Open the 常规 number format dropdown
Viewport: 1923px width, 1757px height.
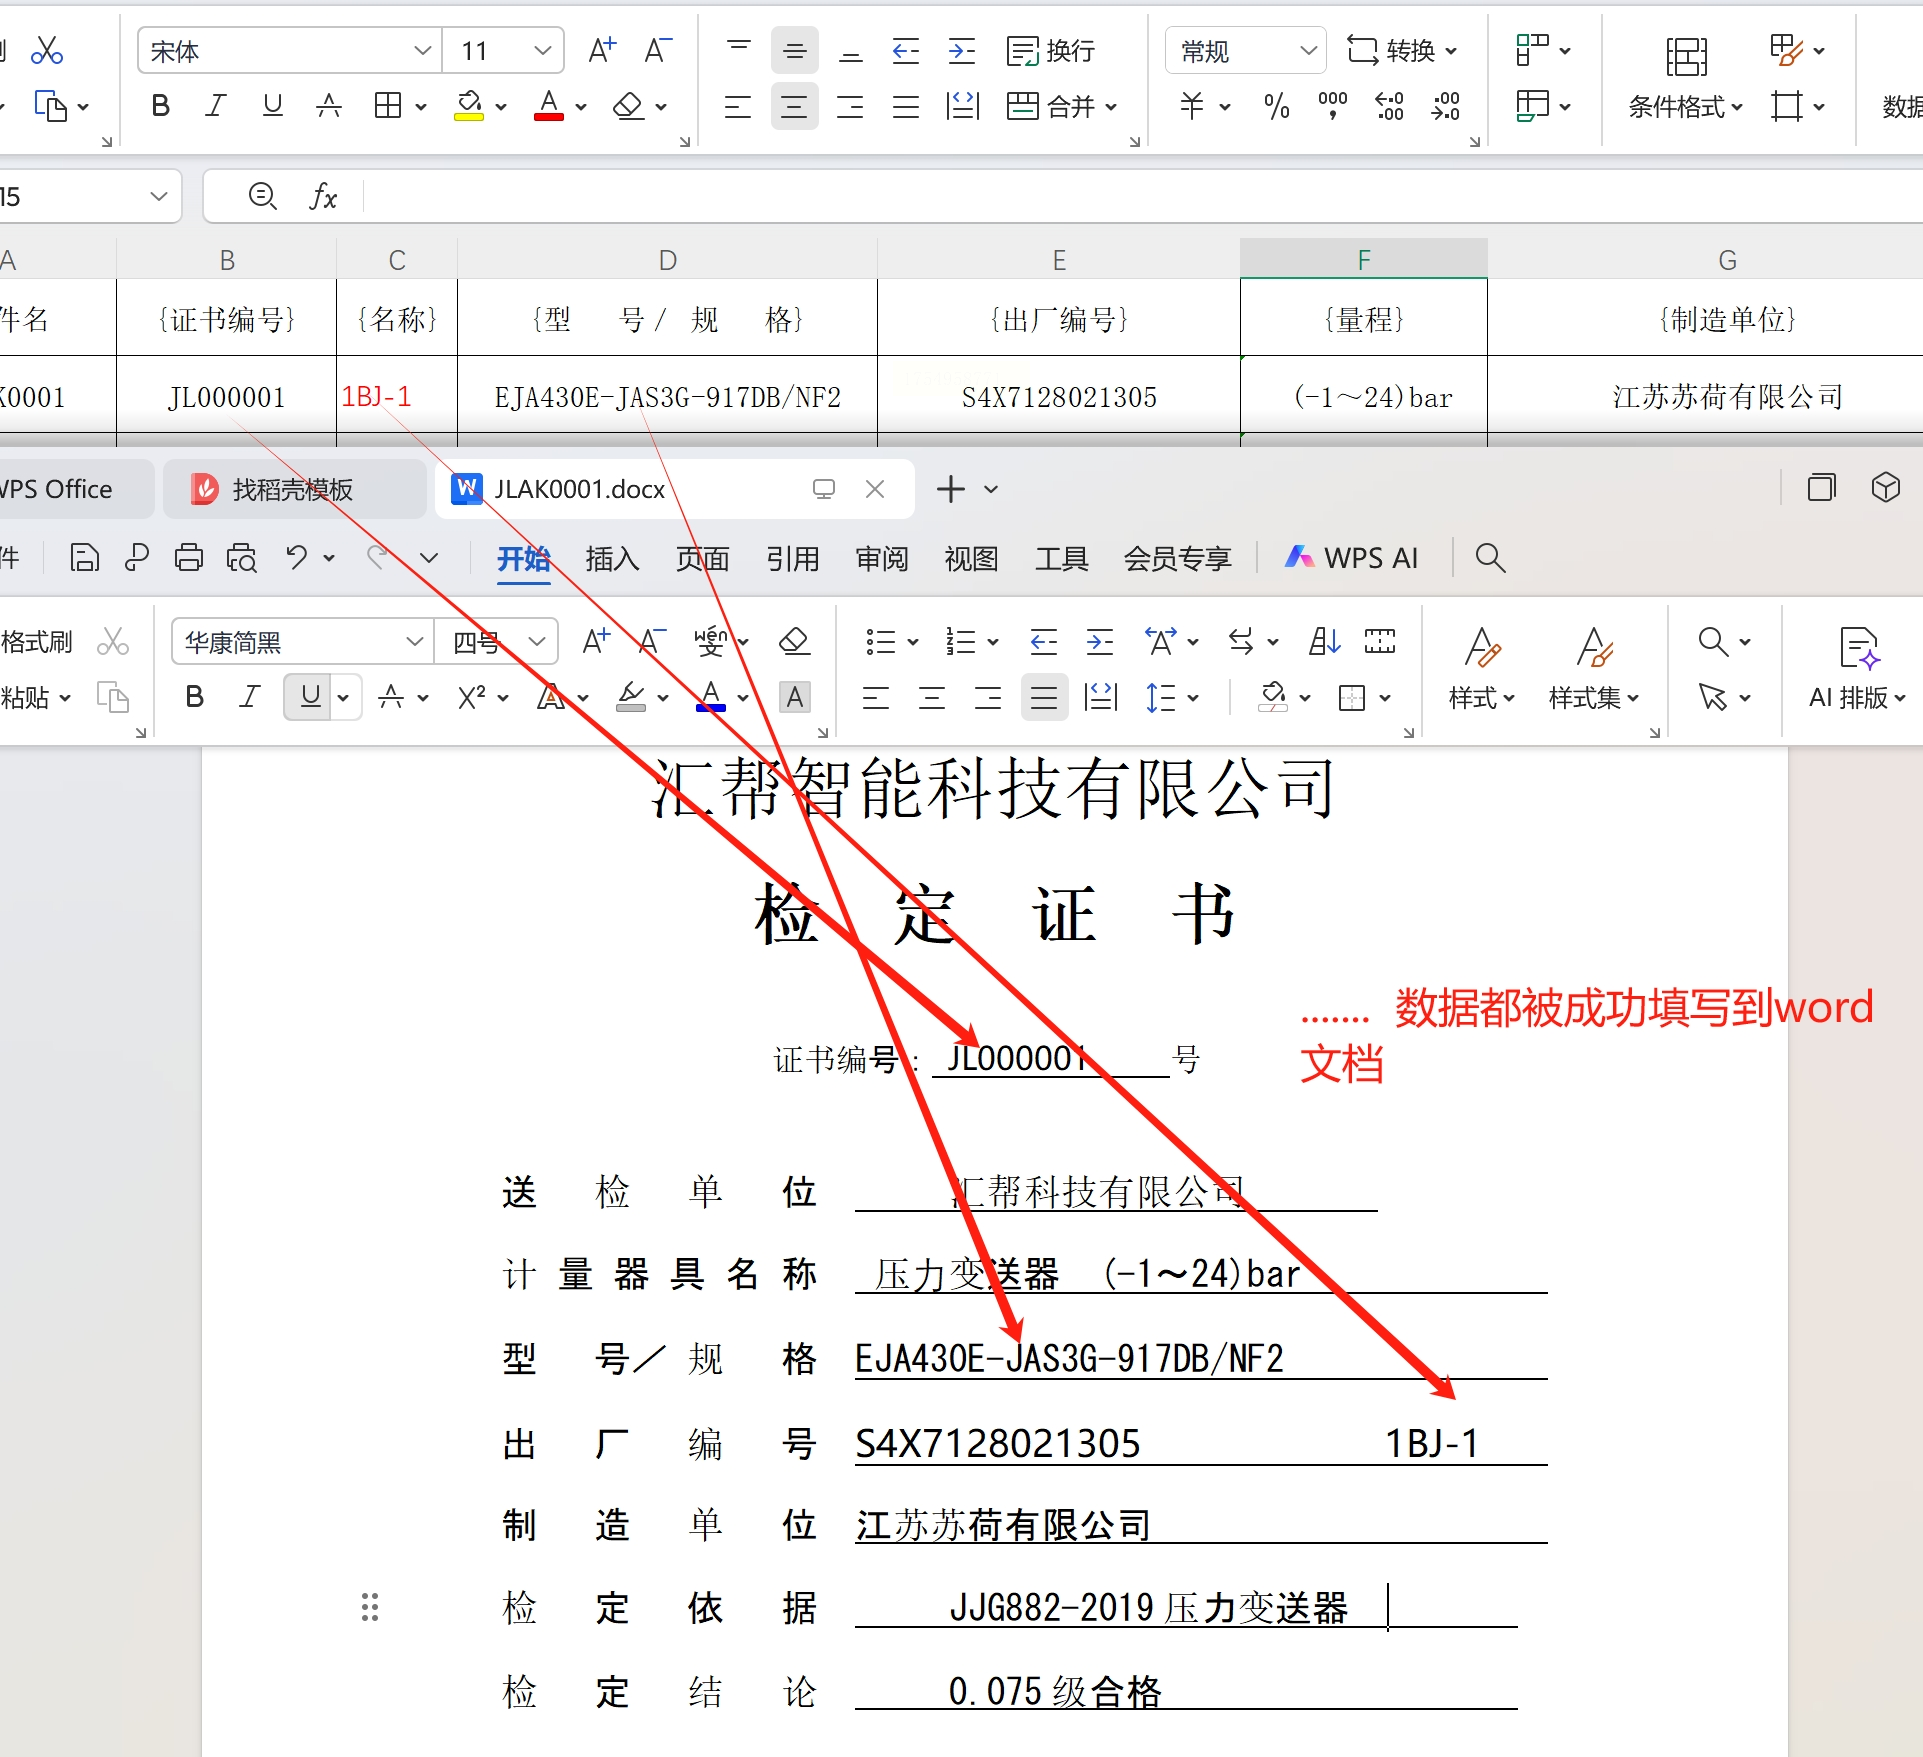point(1308,50)
